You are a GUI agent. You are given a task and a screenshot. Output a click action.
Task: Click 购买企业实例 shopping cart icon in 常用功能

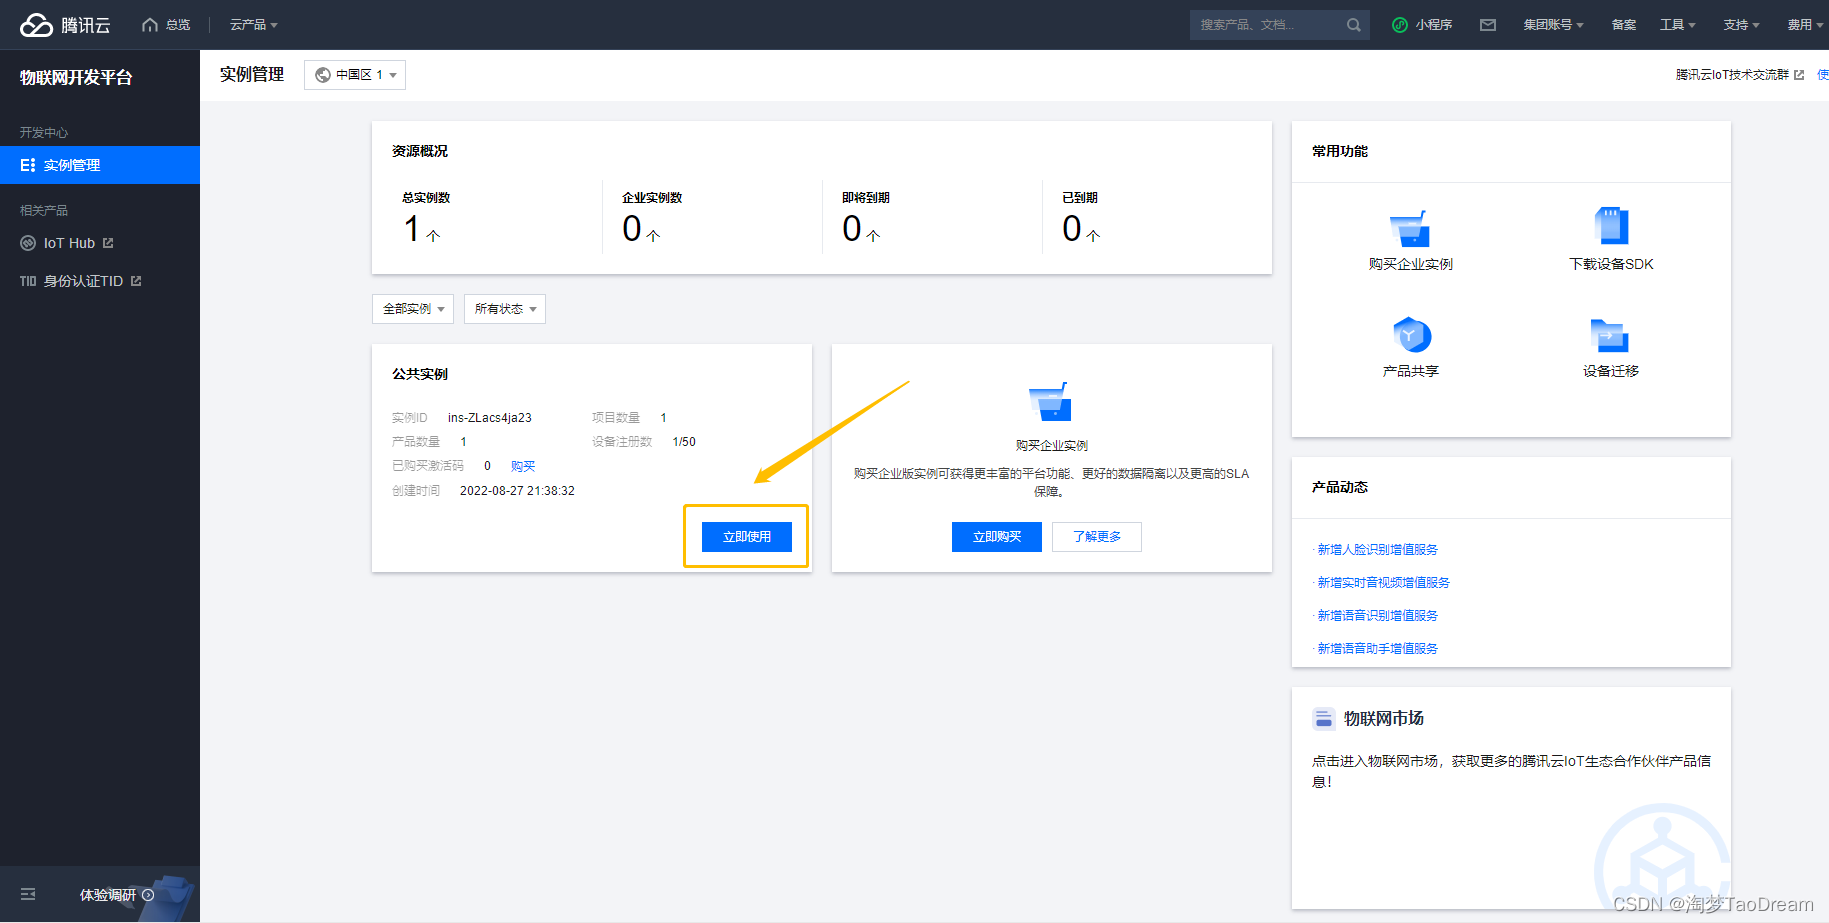click(1410, 229)
